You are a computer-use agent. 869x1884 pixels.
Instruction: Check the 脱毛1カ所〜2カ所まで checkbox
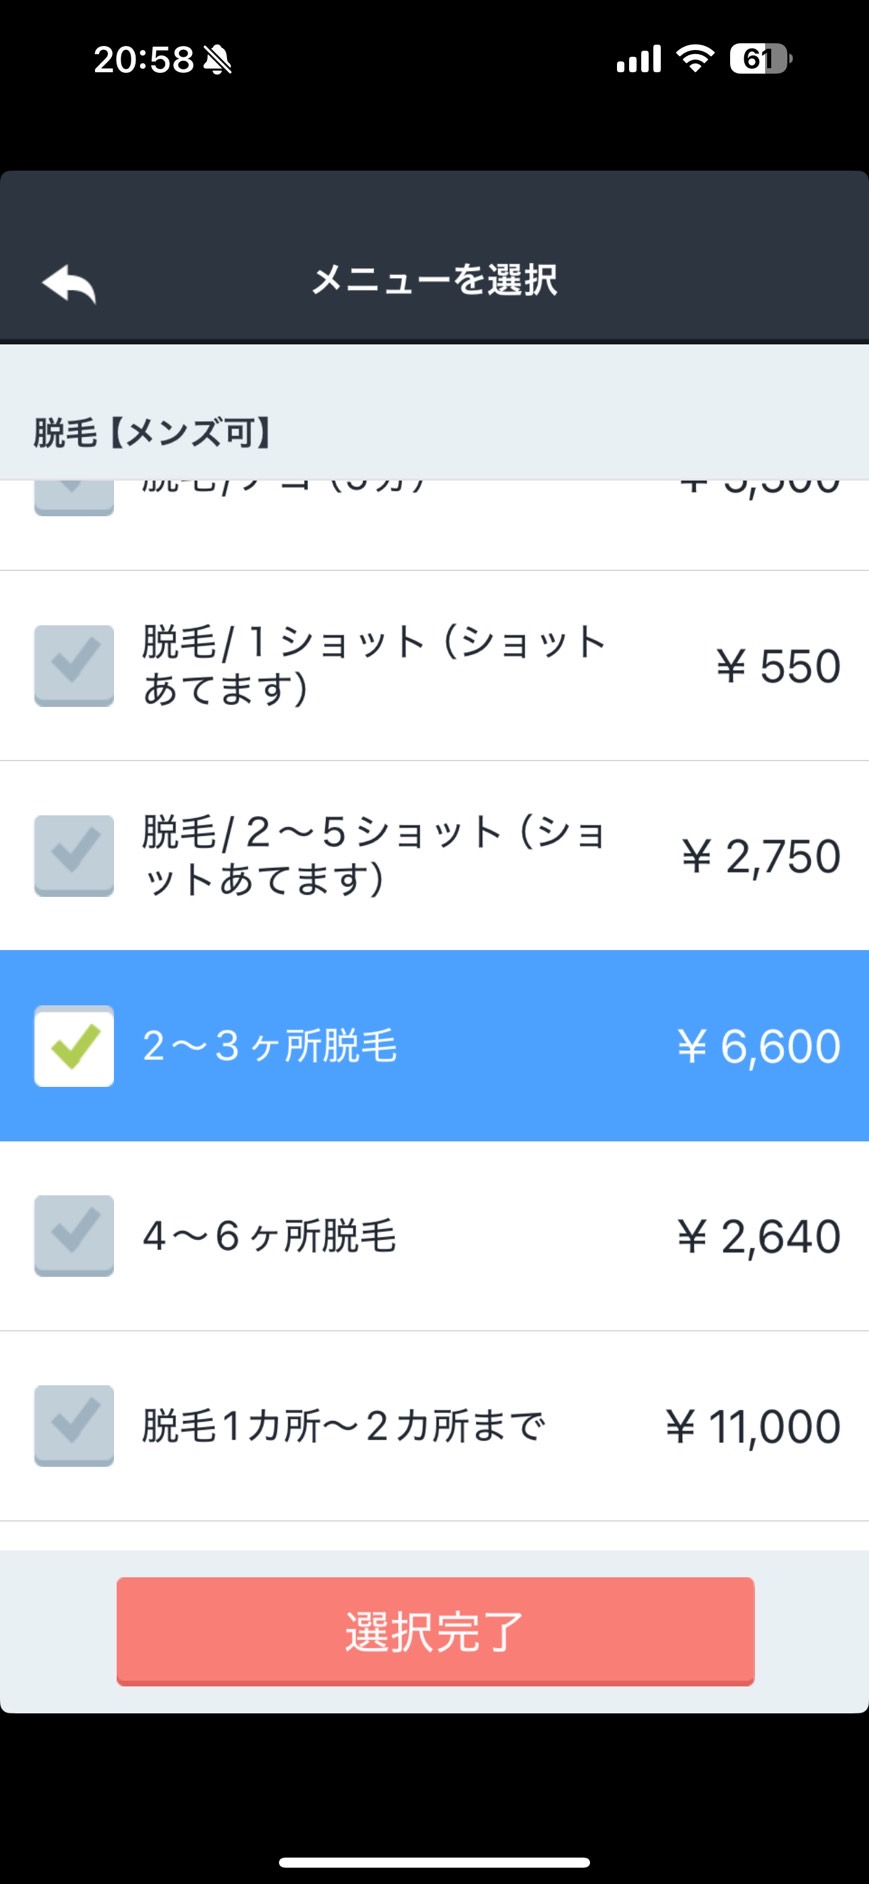pyautogui.click(x=74, y=1426)
